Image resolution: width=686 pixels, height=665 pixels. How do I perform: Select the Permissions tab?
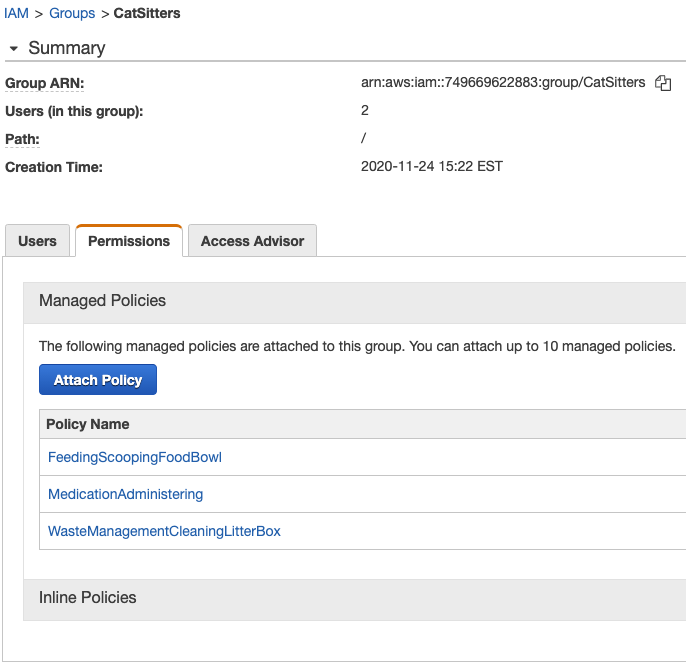[x=129, y=241]
